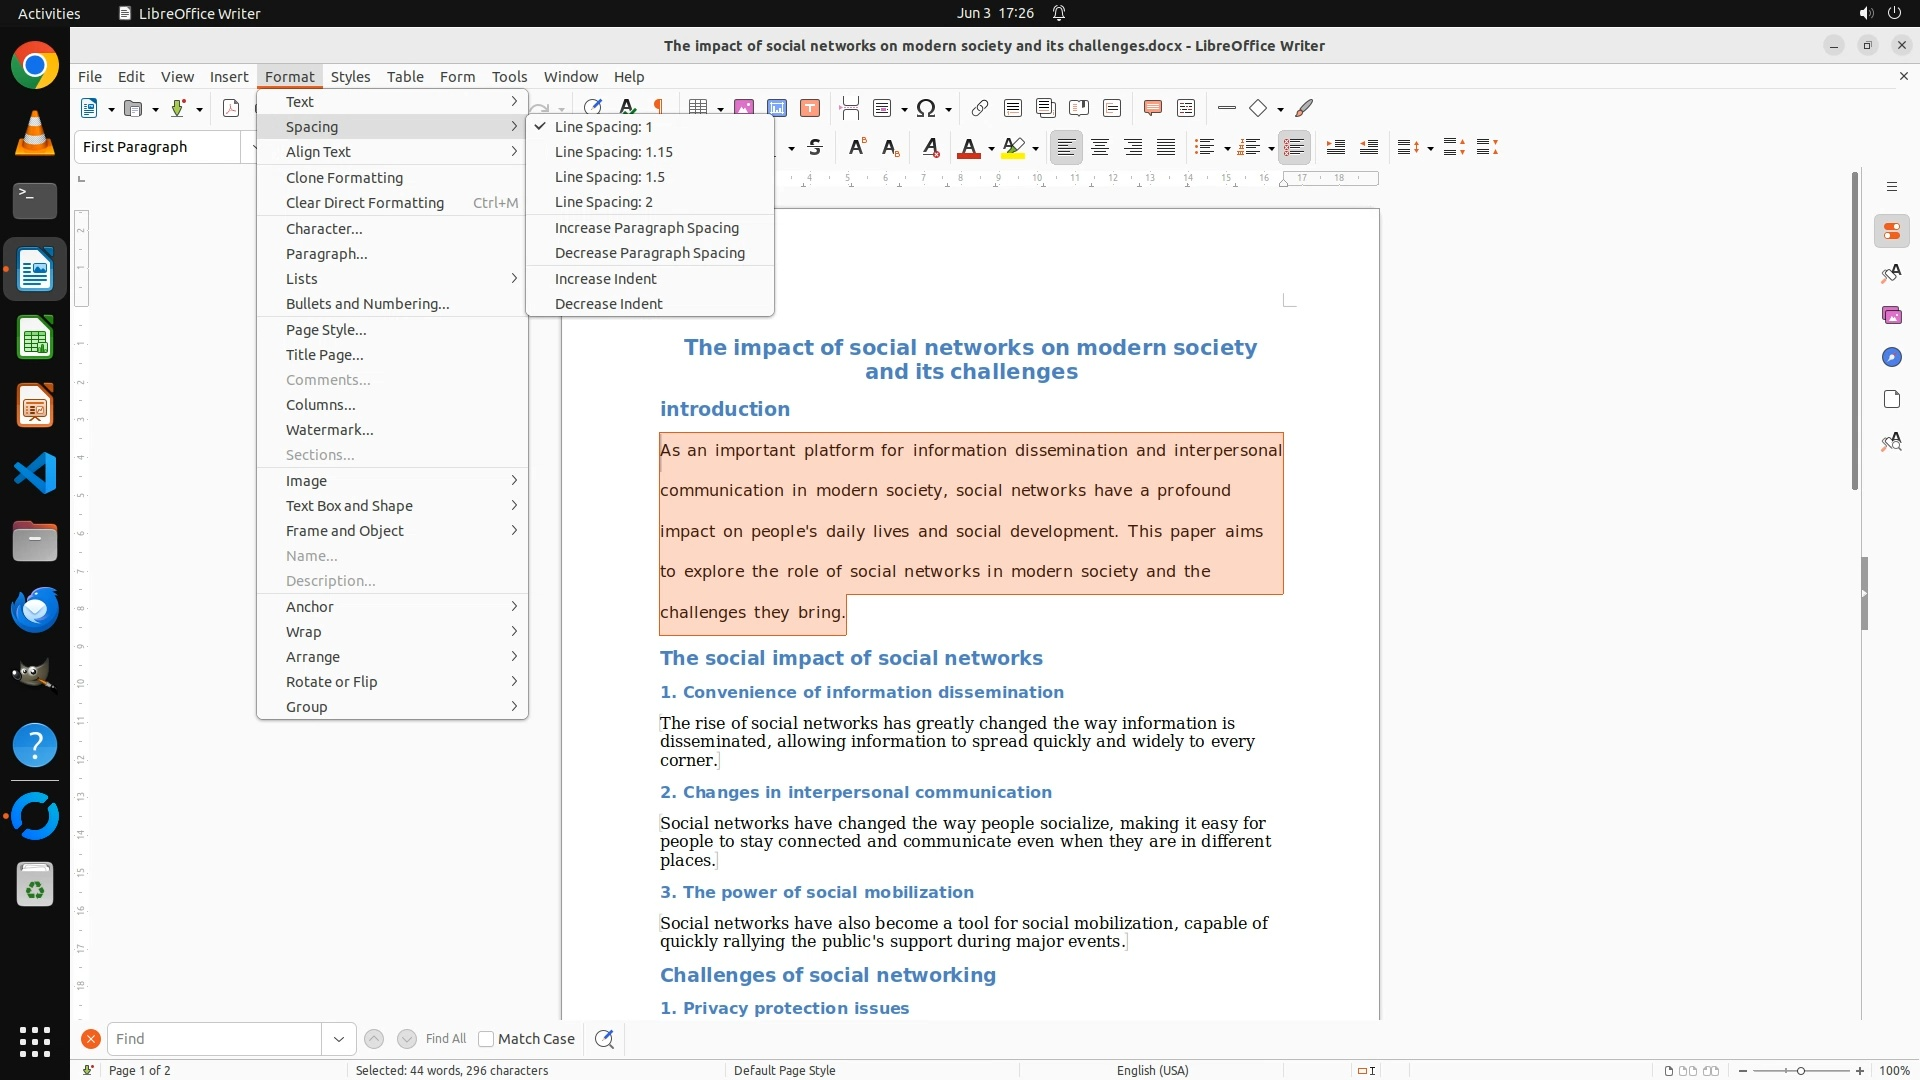This screenshot has width=1920, height=1080.
Task: Enable the Match Case checkbox
Action: click(x=486, y=1039)
